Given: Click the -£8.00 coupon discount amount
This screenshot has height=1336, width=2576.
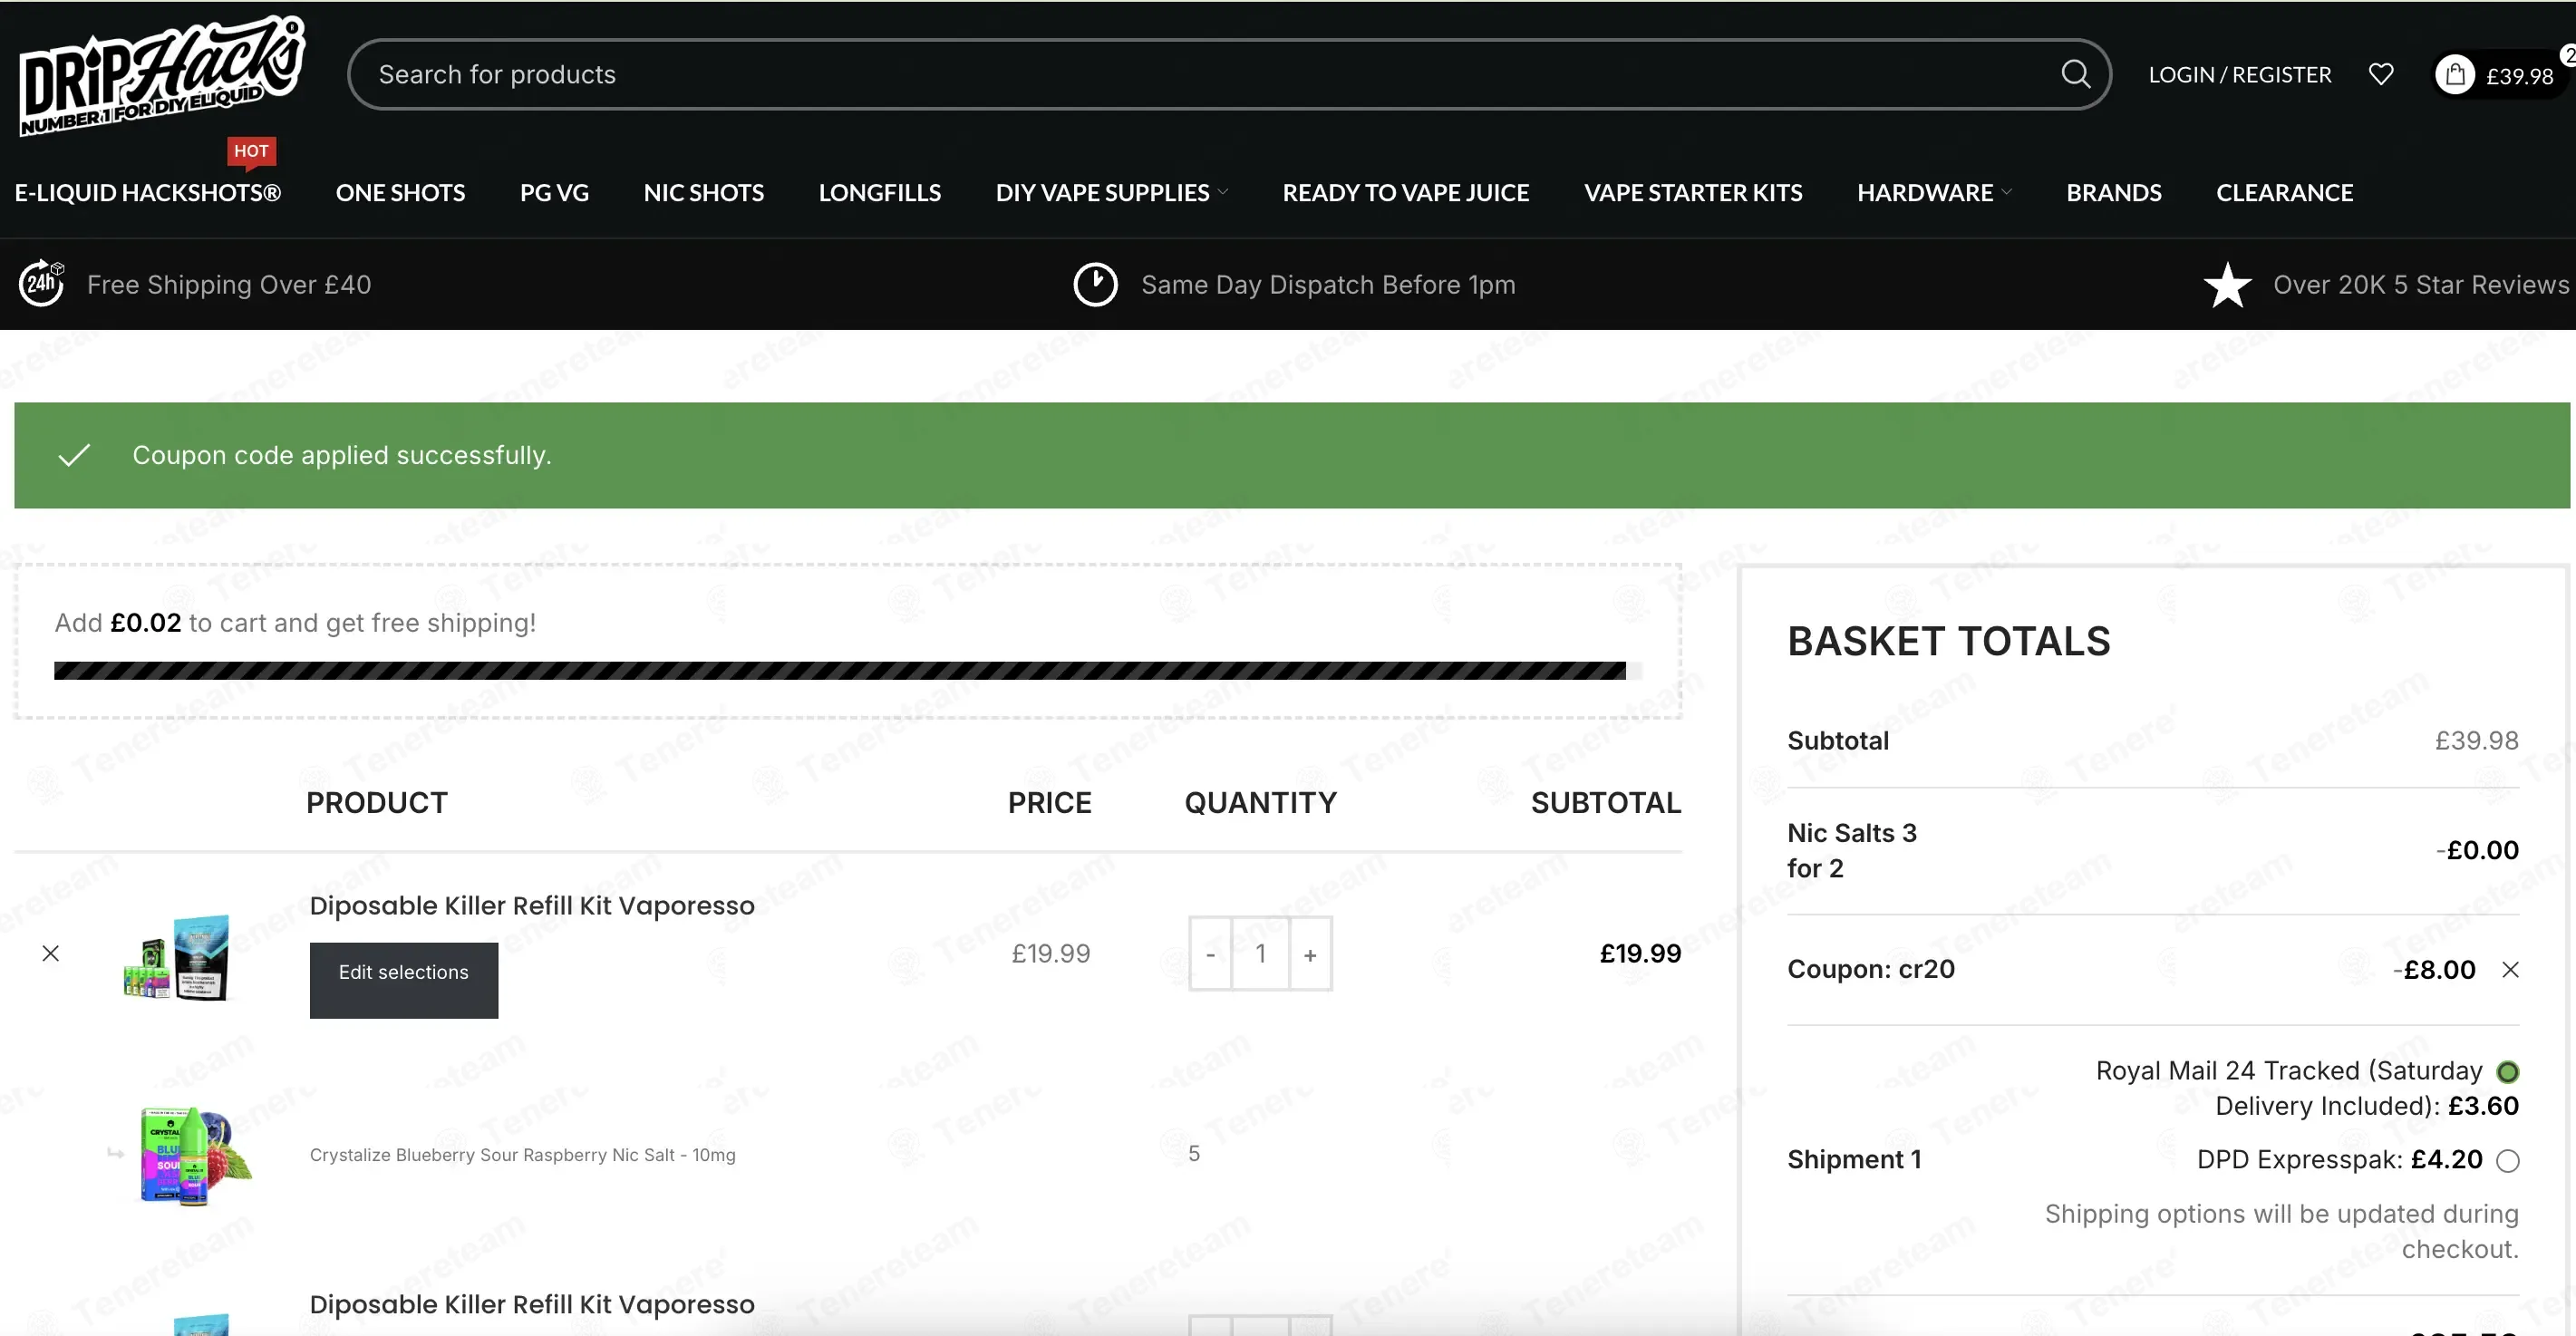Looking at the screenshot, I should (2434, 969).
